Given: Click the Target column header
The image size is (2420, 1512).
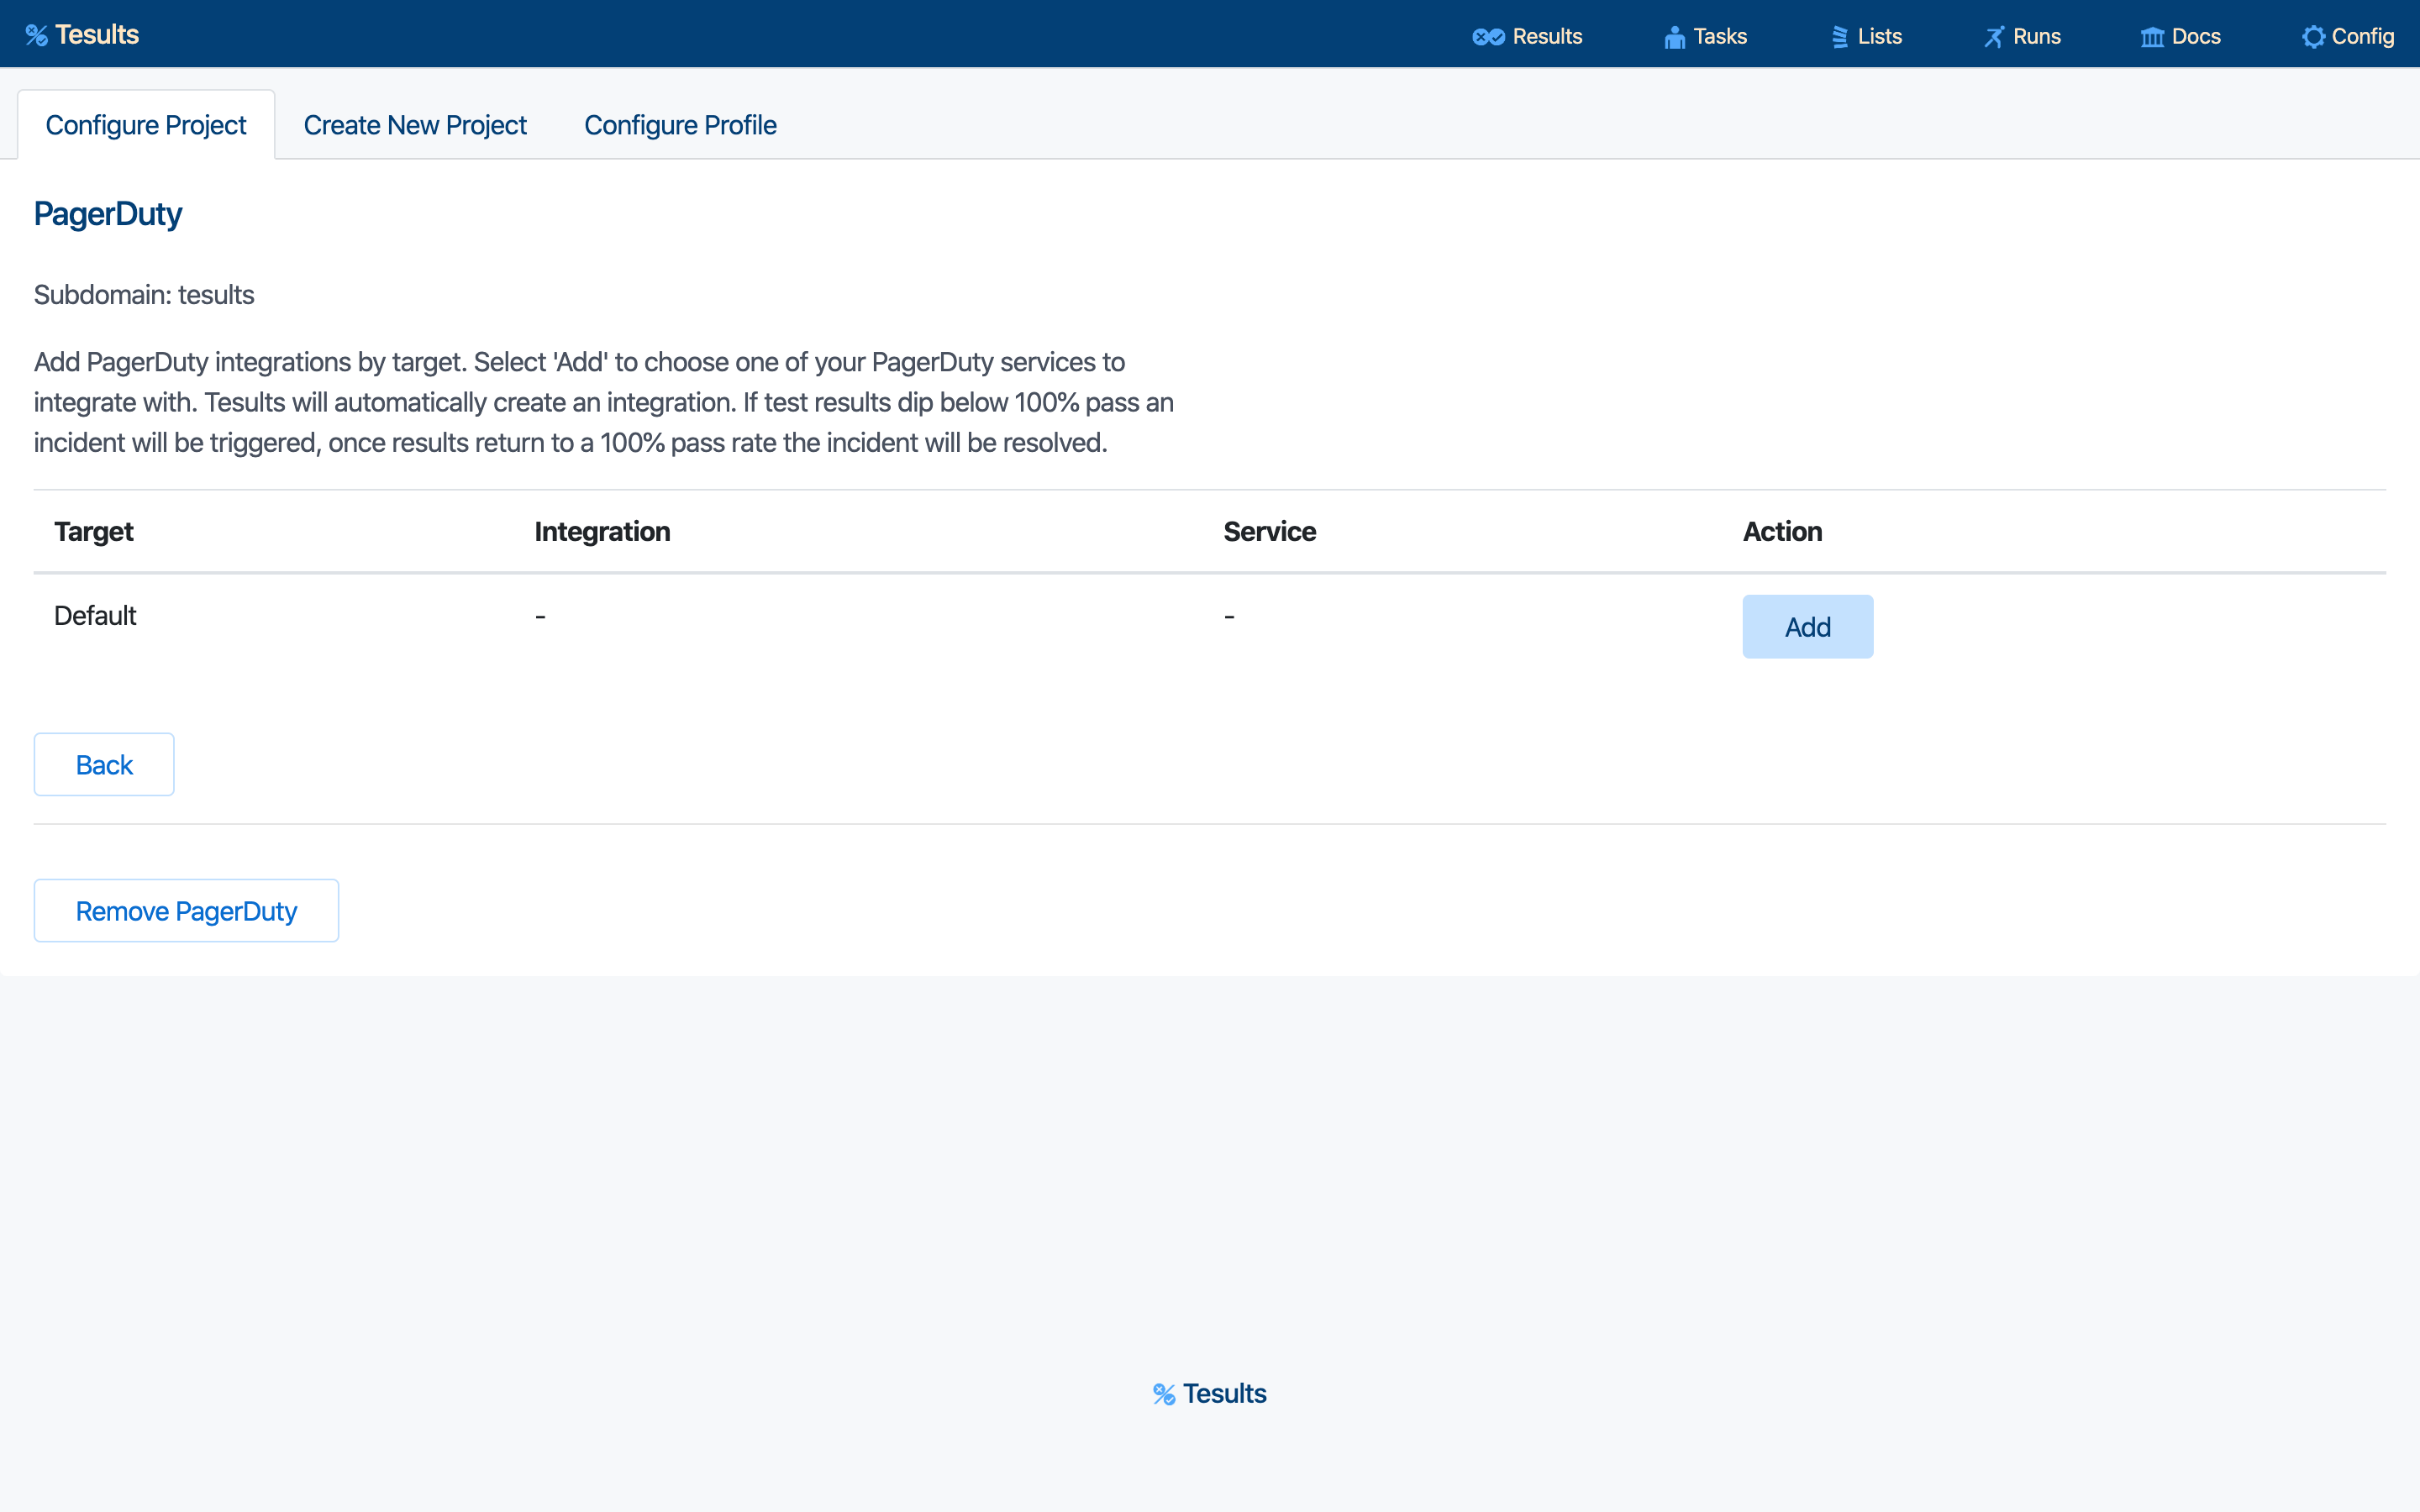Looking at the screenshot, I should (x=94, y=532).
